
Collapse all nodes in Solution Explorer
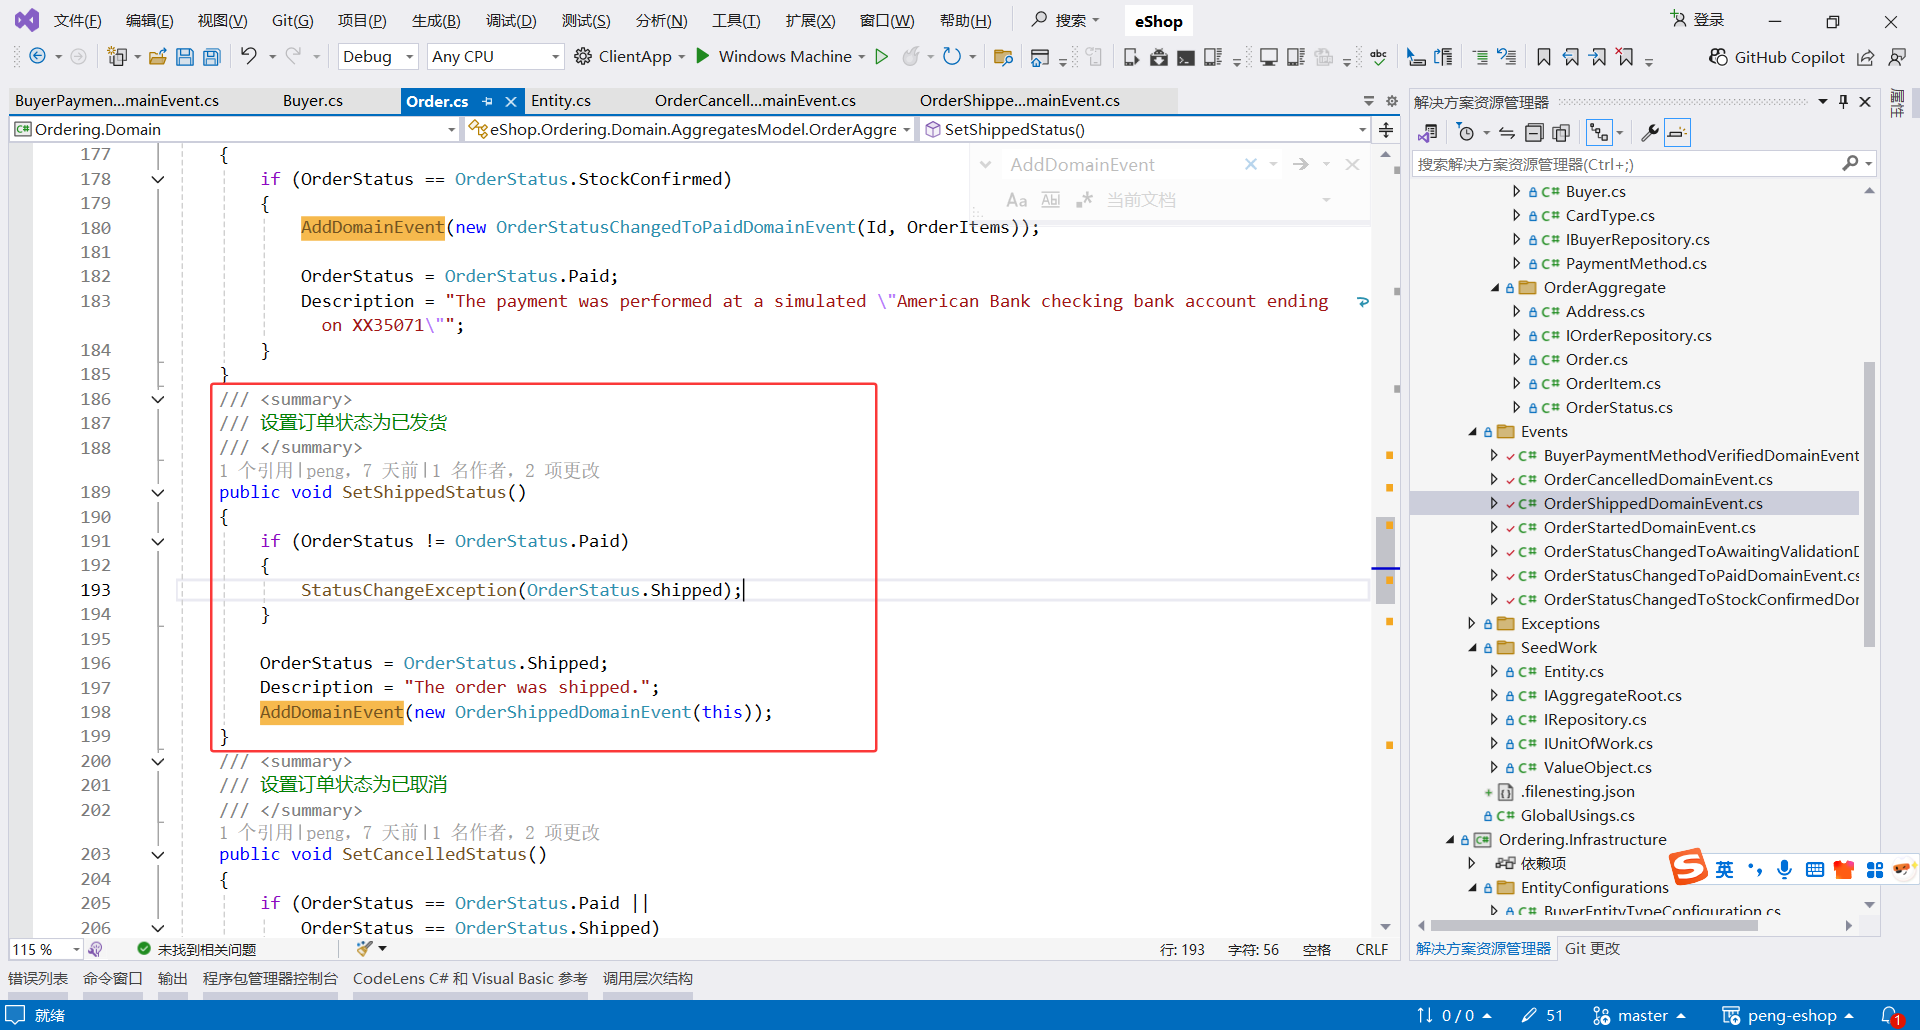1534,132
